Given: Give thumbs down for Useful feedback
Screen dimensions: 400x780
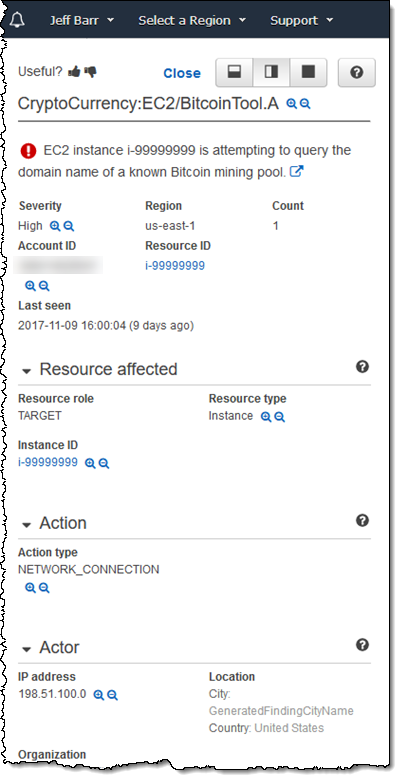Looking at the screenshot, I should (x=90, y=72).
